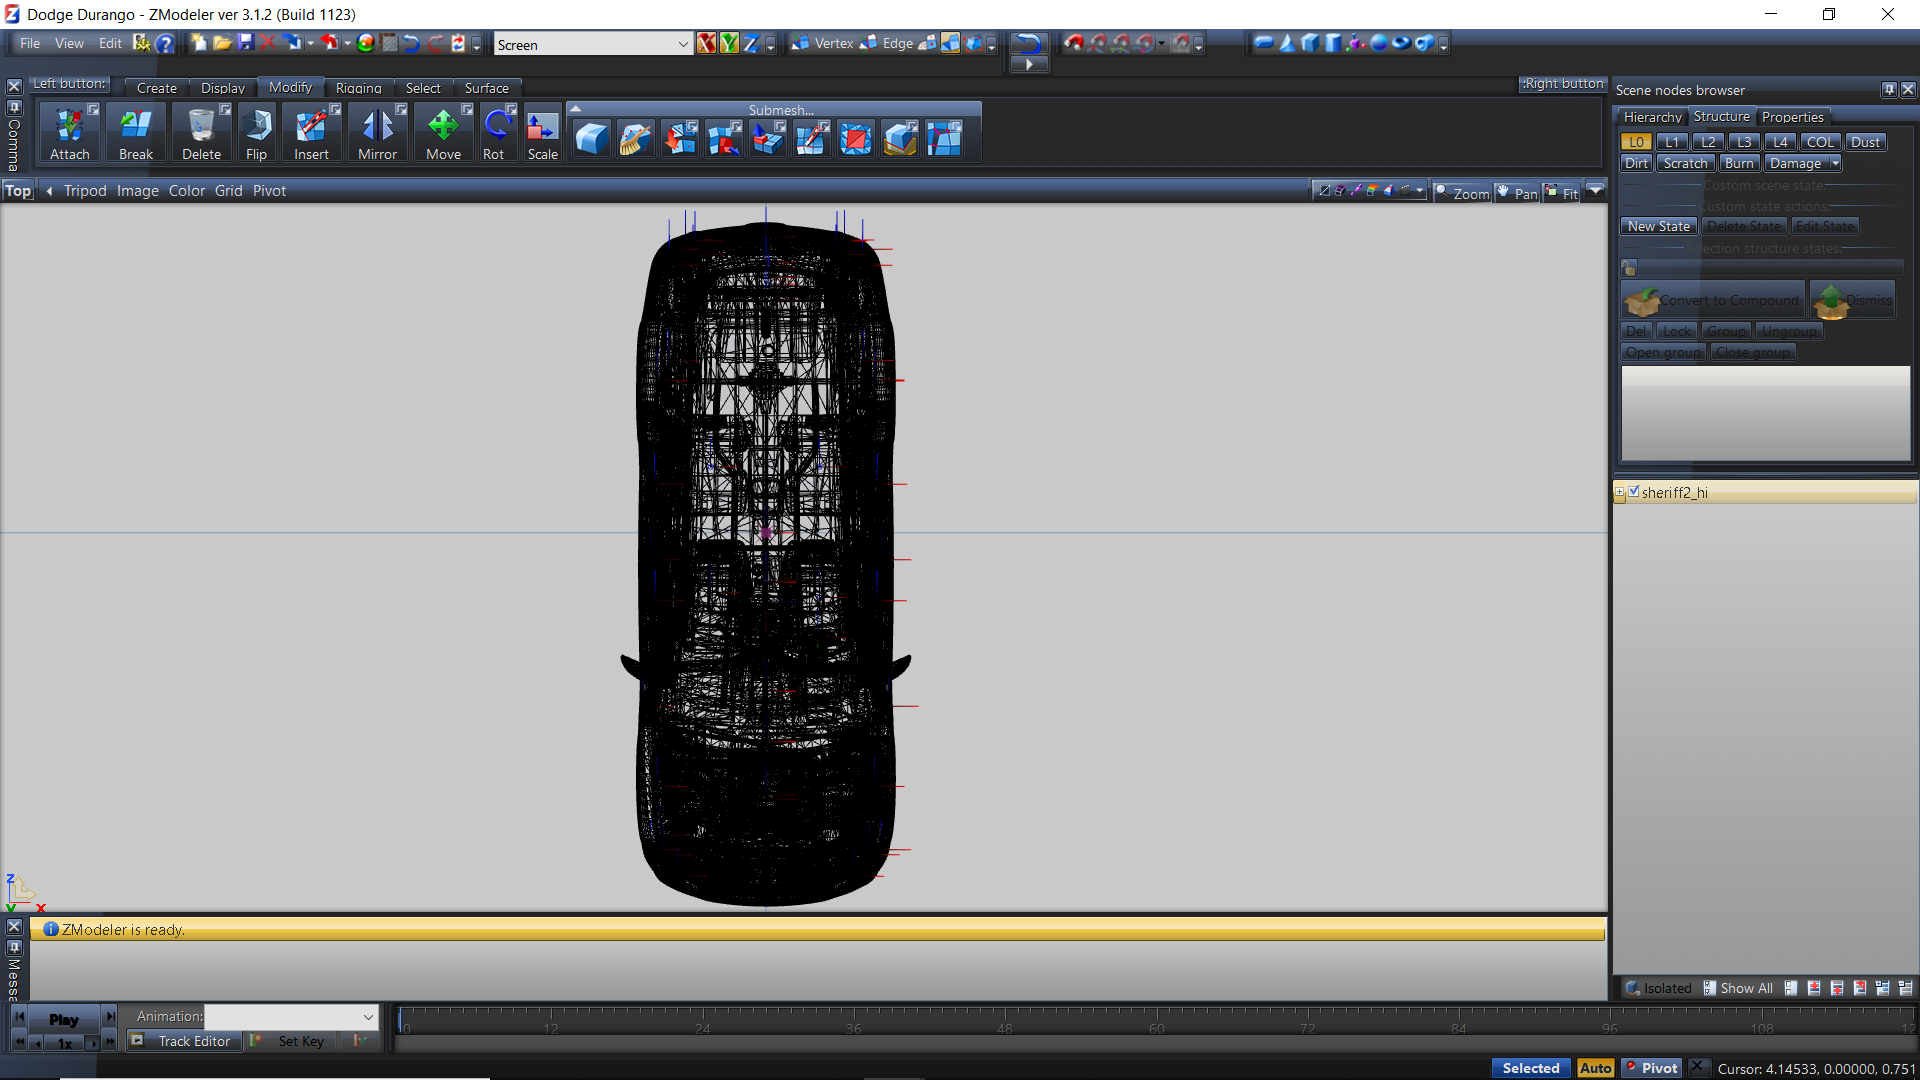Toggle the X axis constraint

[706, 43]
